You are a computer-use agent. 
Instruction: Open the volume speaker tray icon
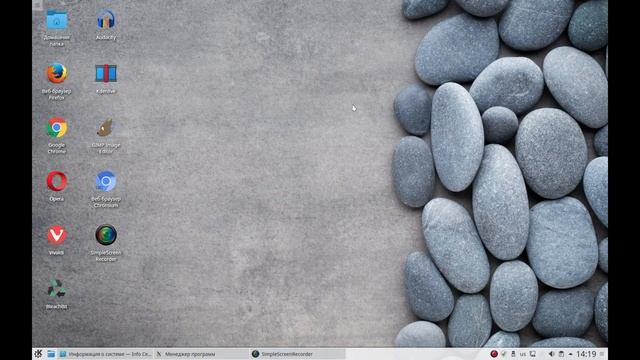pyautogui.click(x=551, y=354)
